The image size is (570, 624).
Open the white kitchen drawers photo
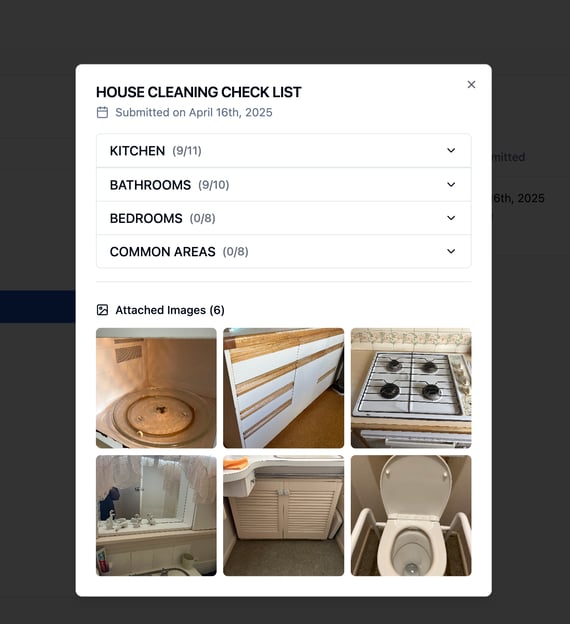283,388
